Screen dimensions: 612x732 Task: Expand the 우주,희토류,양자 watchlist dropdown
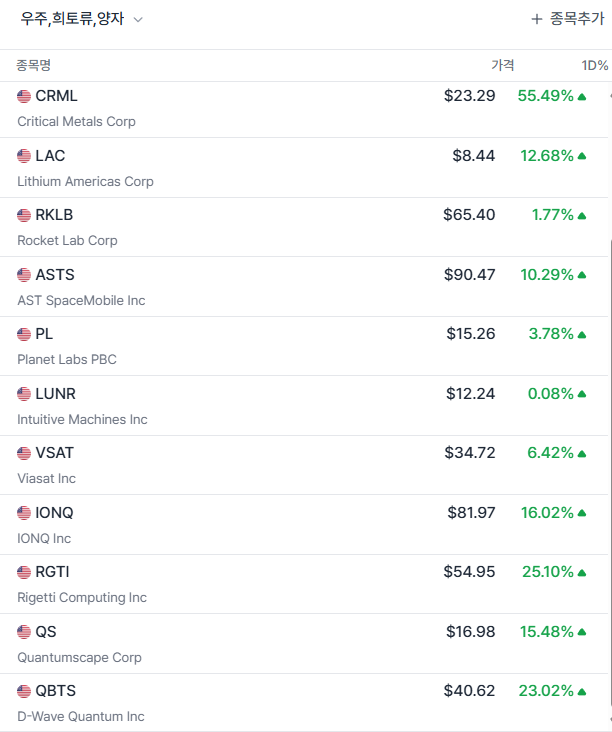tap(138, 19)
